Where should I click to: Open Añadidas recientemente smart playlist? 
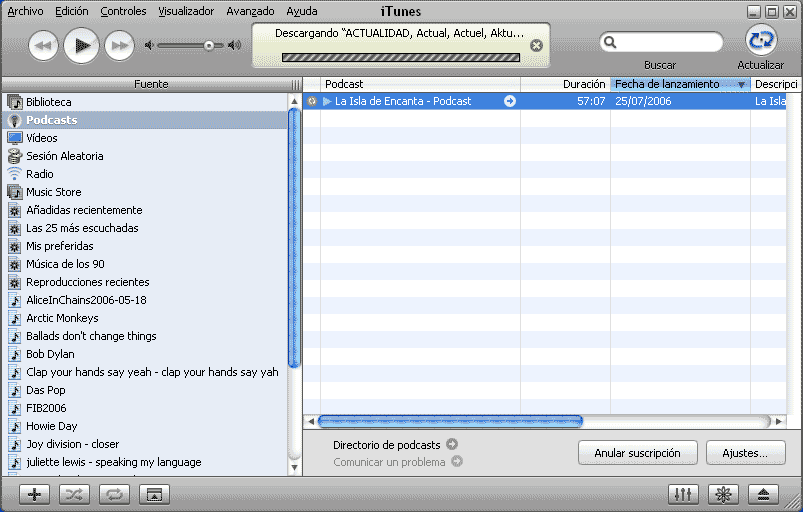(x=145, y=210)
